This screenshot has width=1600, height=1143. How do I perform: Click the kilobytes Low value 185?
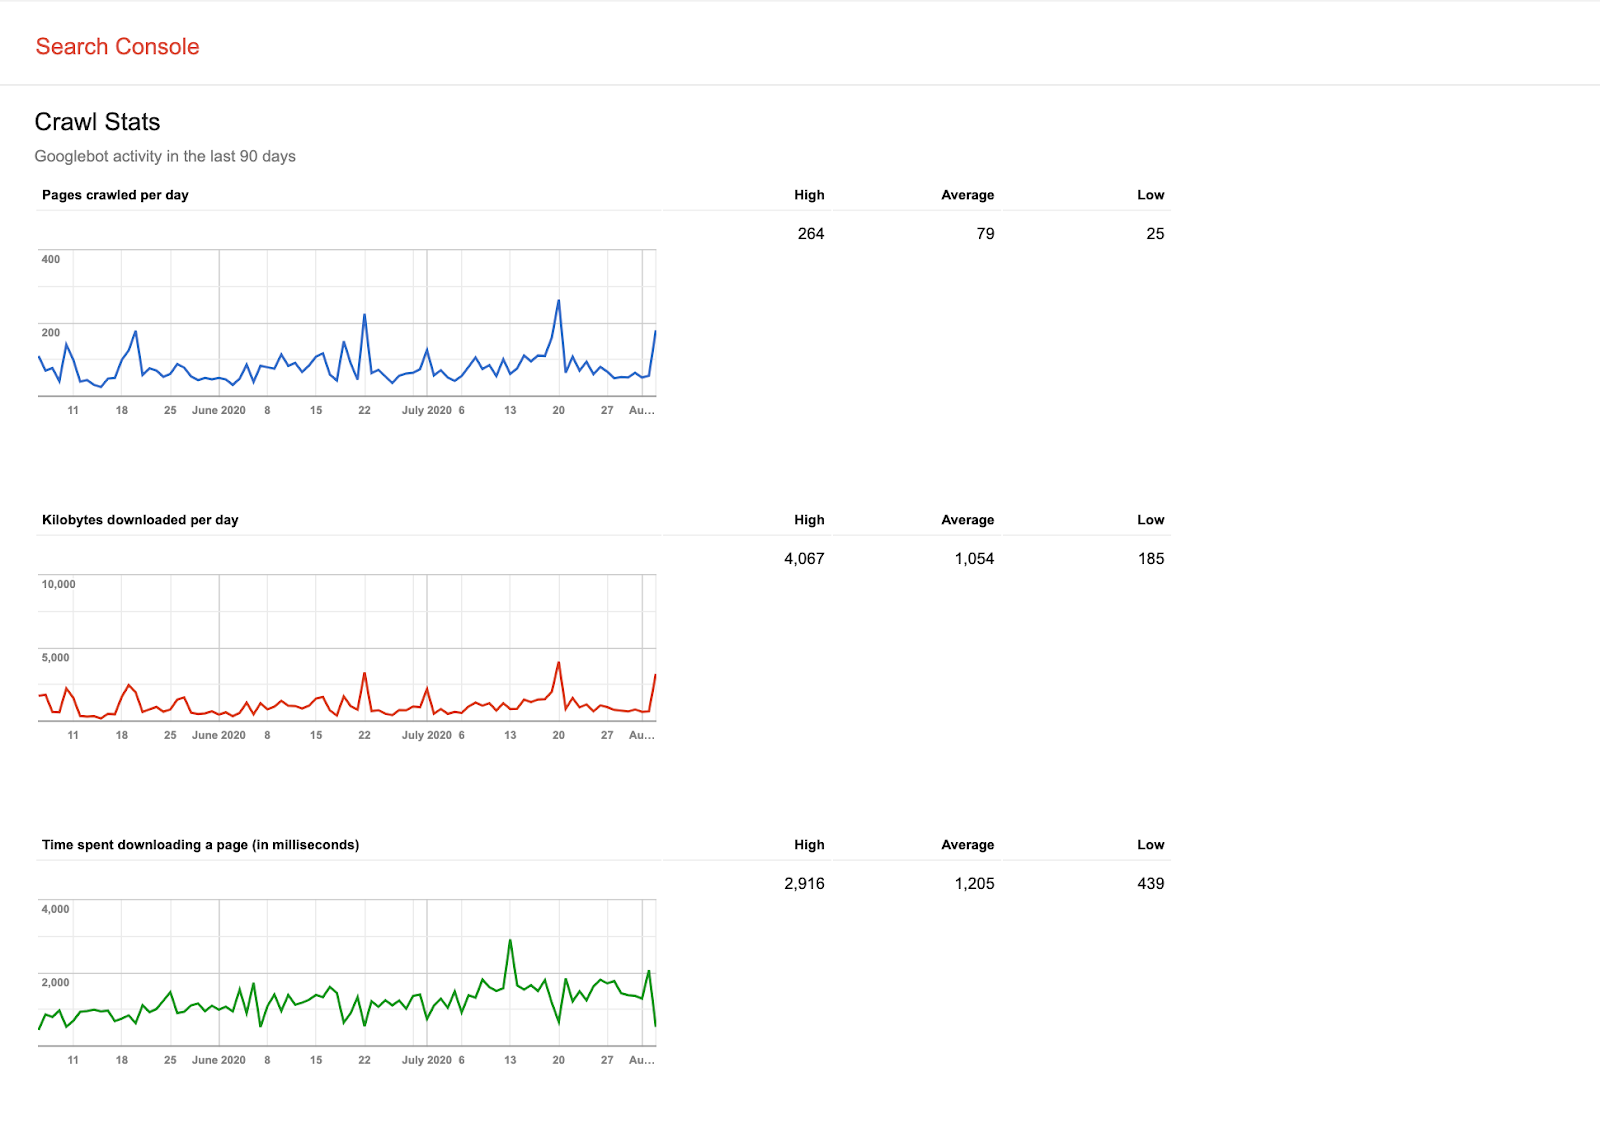[x=1151, y=559]
